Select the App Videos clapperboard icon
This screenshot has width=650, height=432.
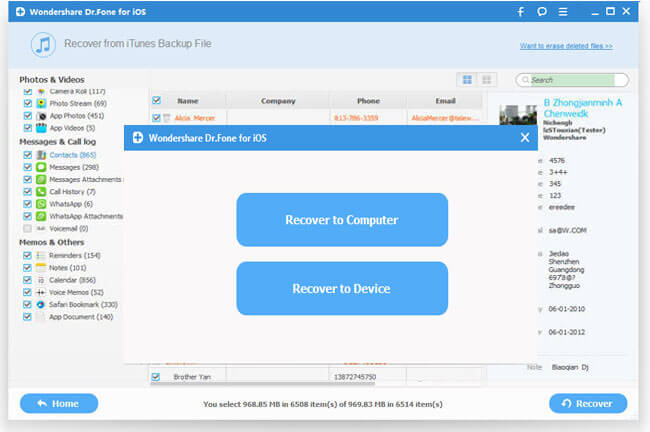click(x=41, y=128)
